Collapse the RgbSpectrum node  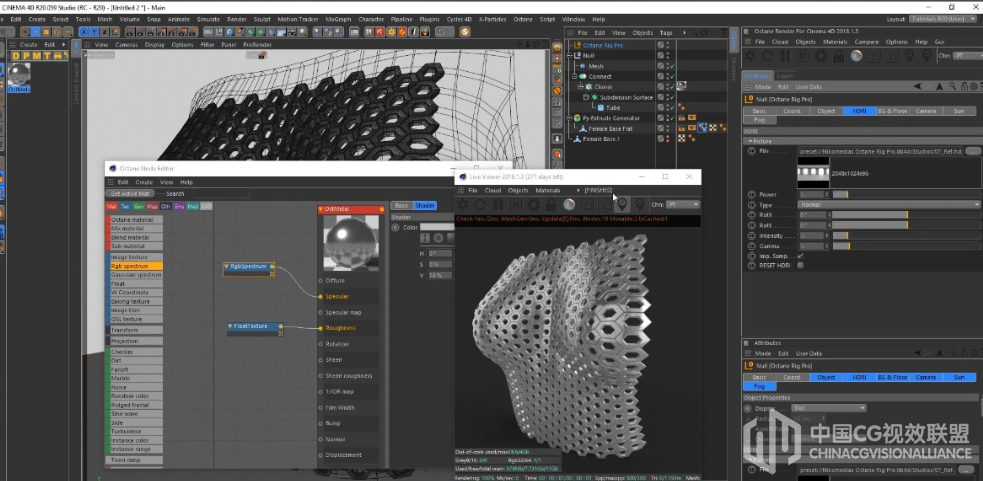(226, 266)
